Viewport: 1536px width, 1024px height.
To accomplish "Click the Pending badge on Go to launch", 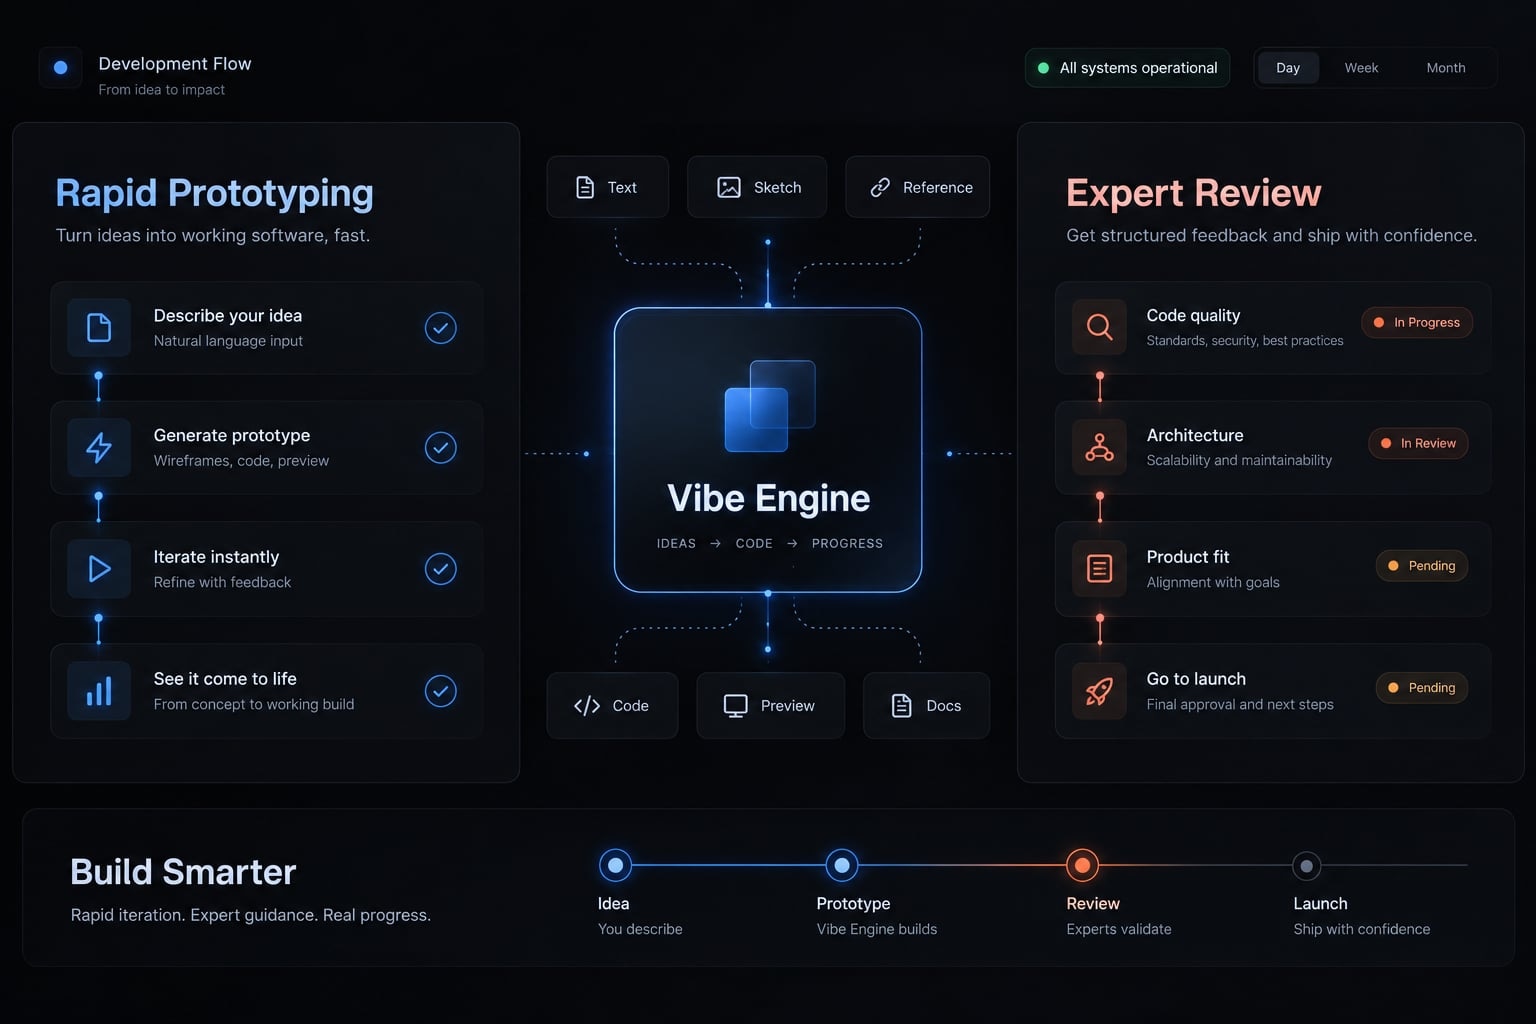I will click(1422, 688).
